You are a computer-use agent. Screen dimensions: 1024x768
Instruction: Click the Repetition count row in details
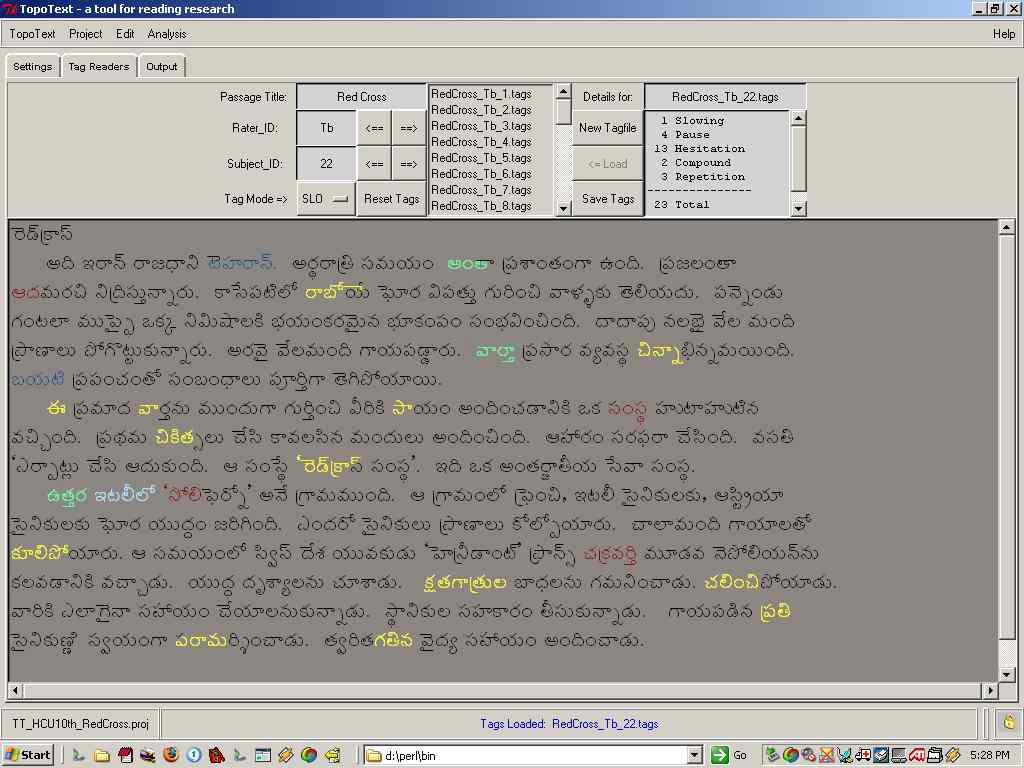coord(703,177)
